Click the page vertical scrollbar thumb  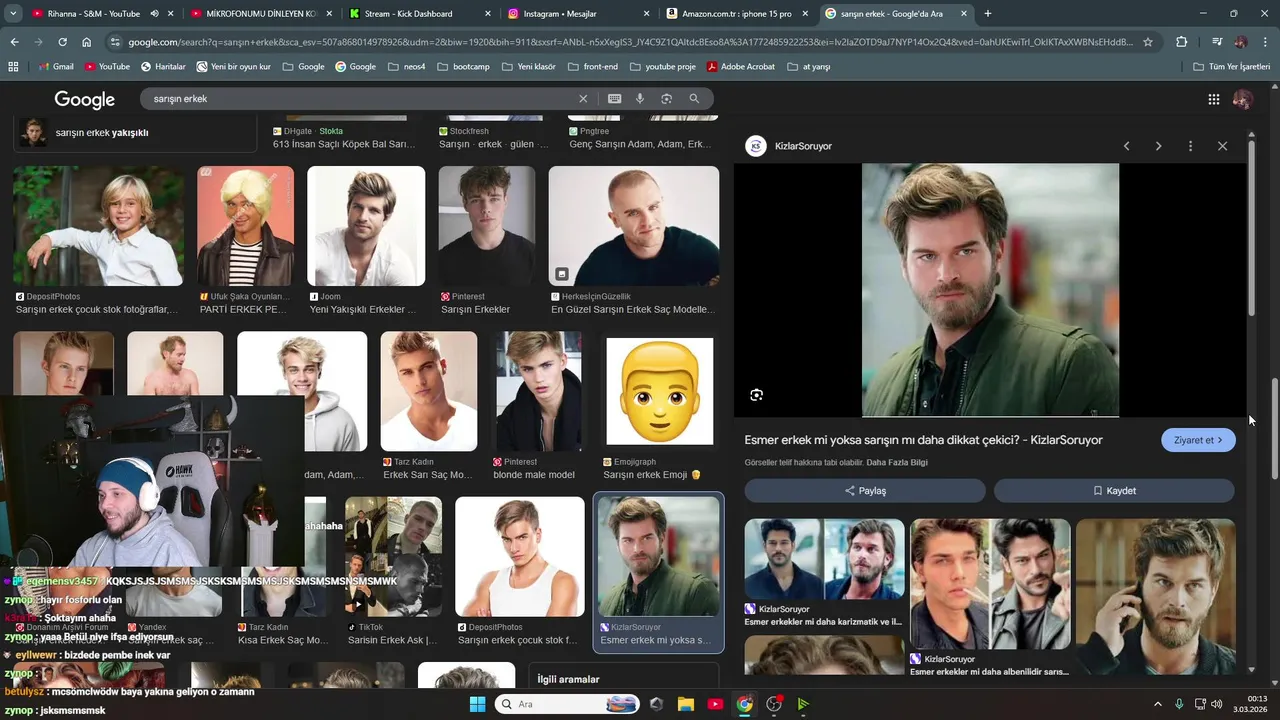(x=1274, y=430)
